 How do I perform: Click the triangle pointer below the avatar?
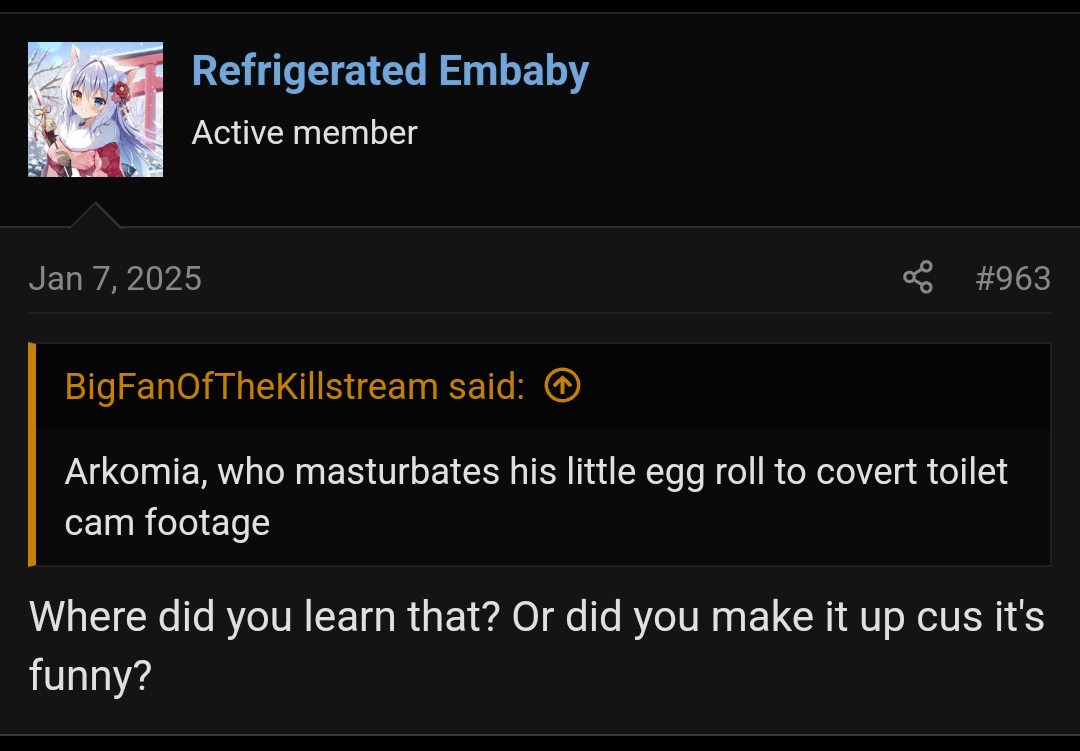click(96, 216)
